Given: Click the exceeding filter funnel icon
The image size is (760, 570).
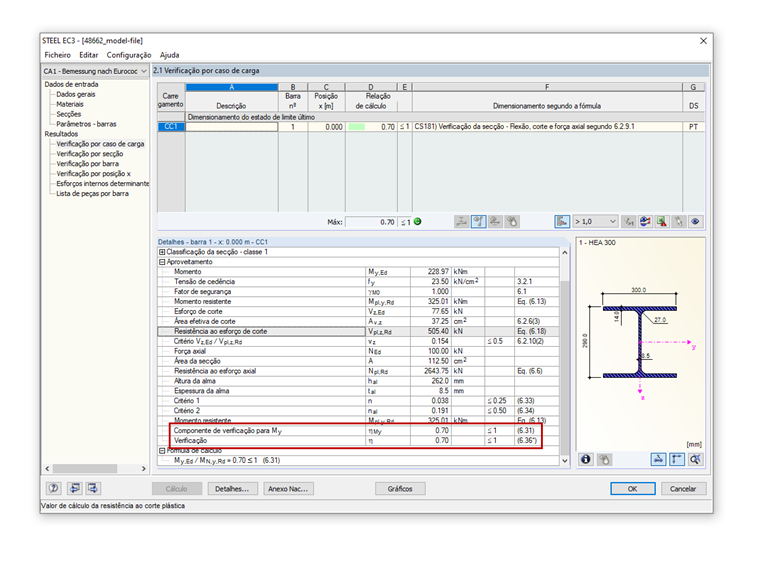Looking at the screenshot, I should point(629,222).
